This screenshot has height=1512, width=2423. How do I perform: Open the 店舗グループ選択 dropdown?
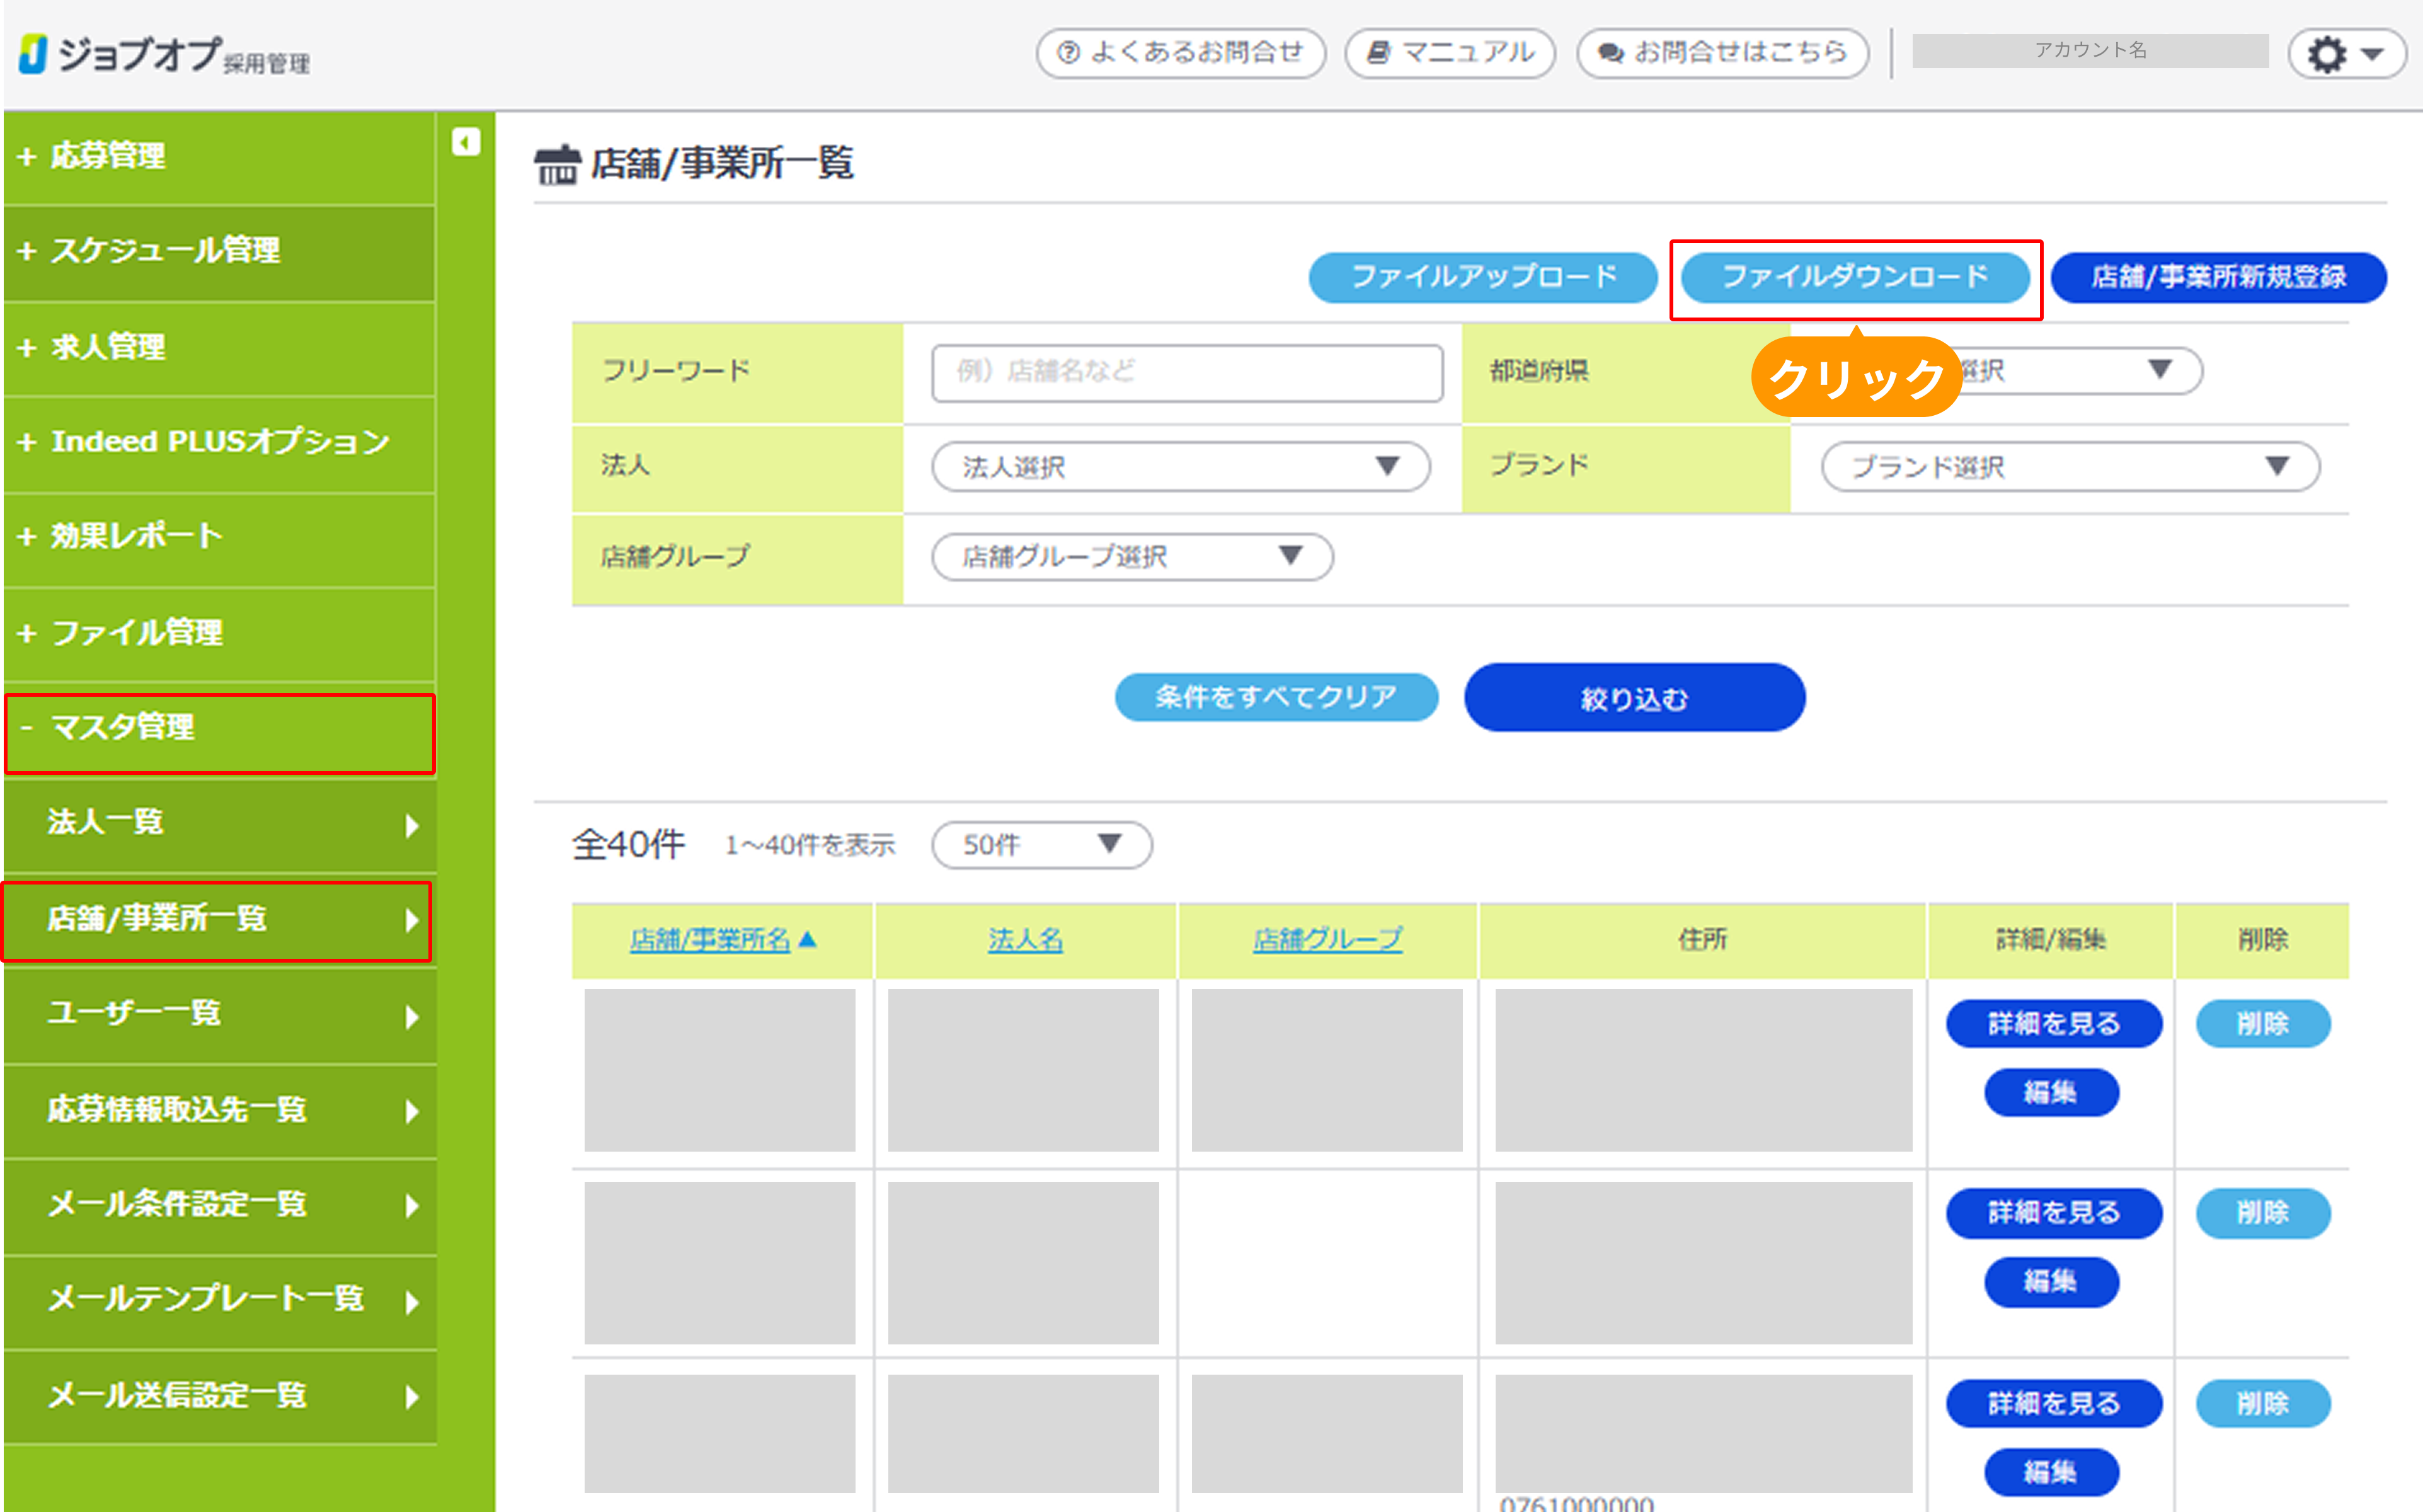pyautogui.click(x=1131, y=557)
